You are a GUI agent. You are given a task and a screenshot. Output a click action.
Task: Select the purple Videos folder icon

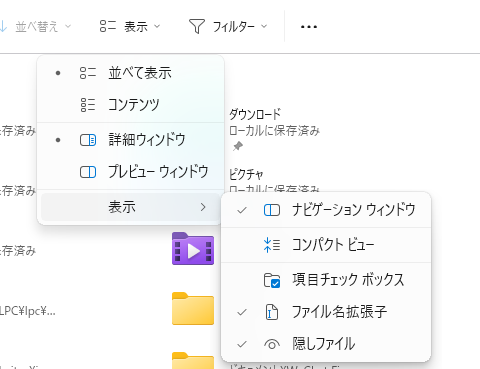click(x=193, y=248)
